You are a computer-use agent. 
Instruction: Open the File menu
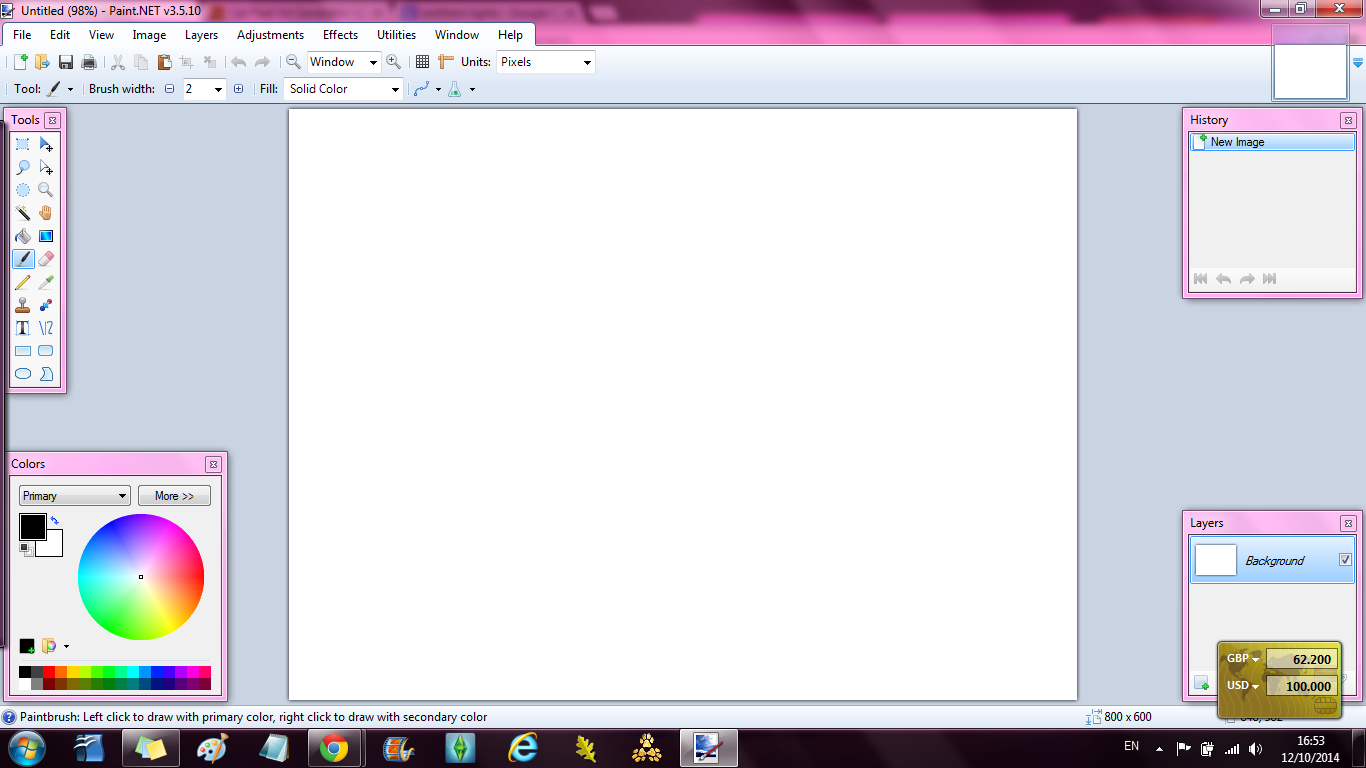22,35
